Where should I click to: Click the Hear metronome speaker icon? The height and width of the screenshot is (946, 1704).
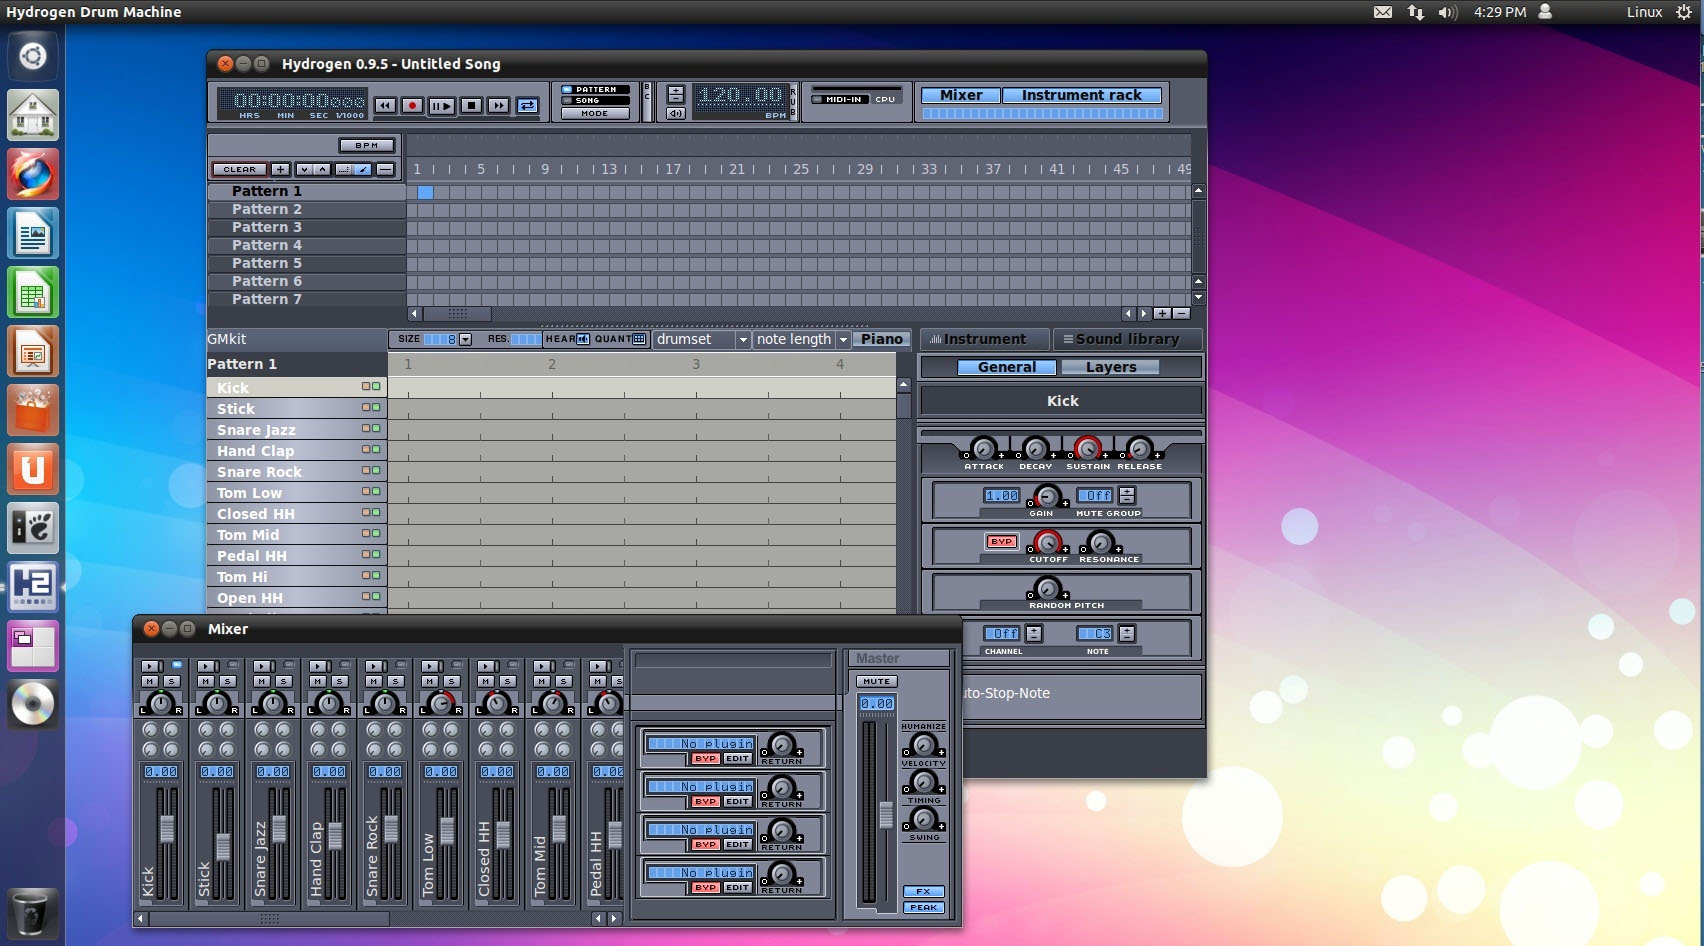point(583,340)
